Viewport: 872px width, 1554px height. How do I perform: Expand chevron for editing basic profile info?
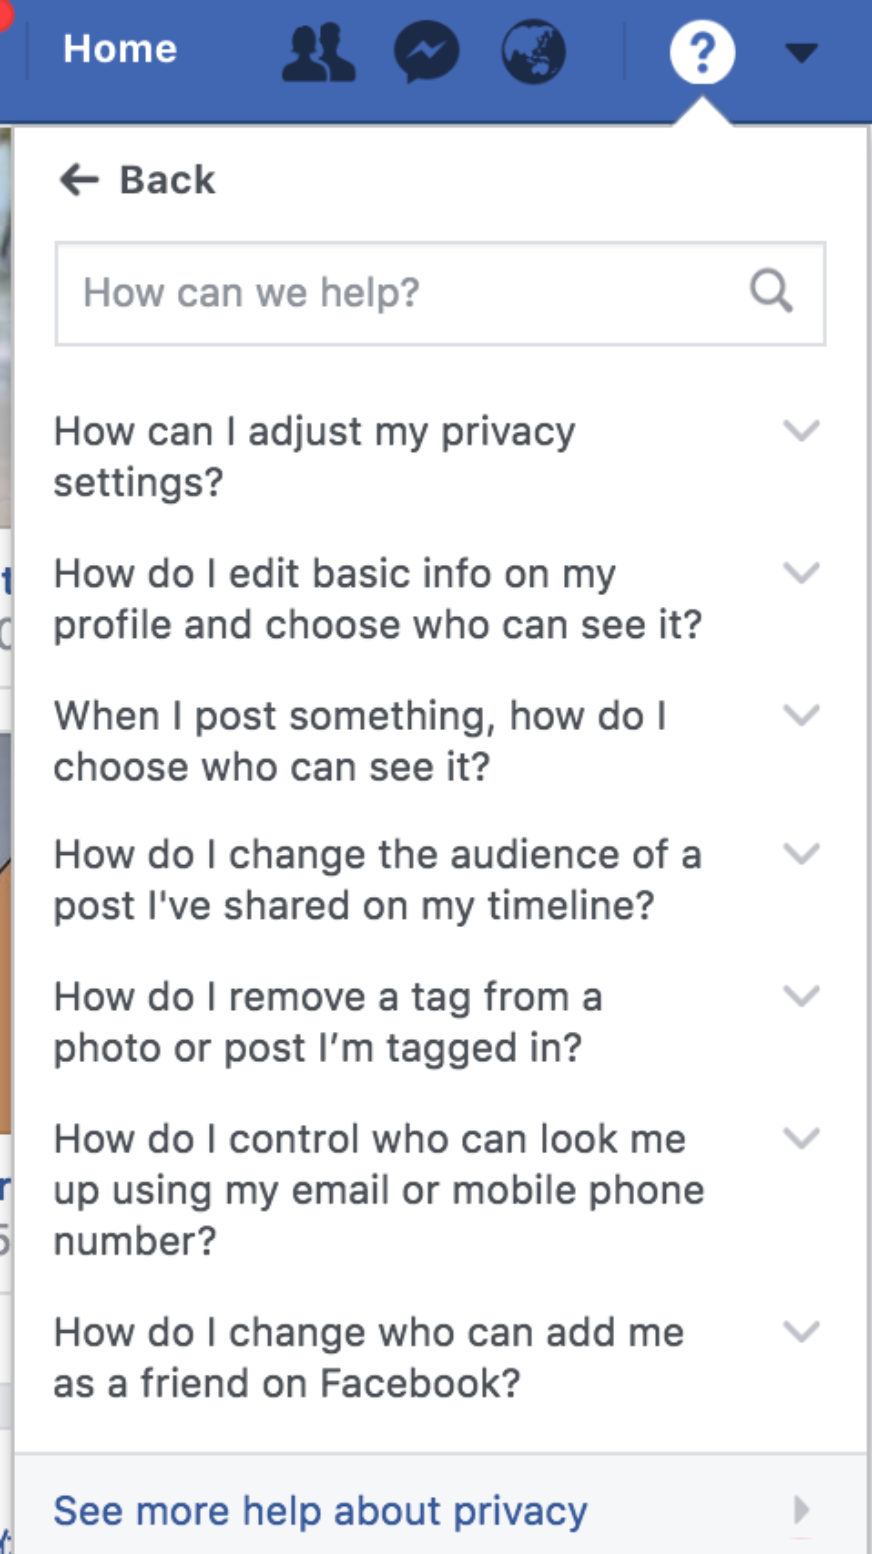[801, 573]
